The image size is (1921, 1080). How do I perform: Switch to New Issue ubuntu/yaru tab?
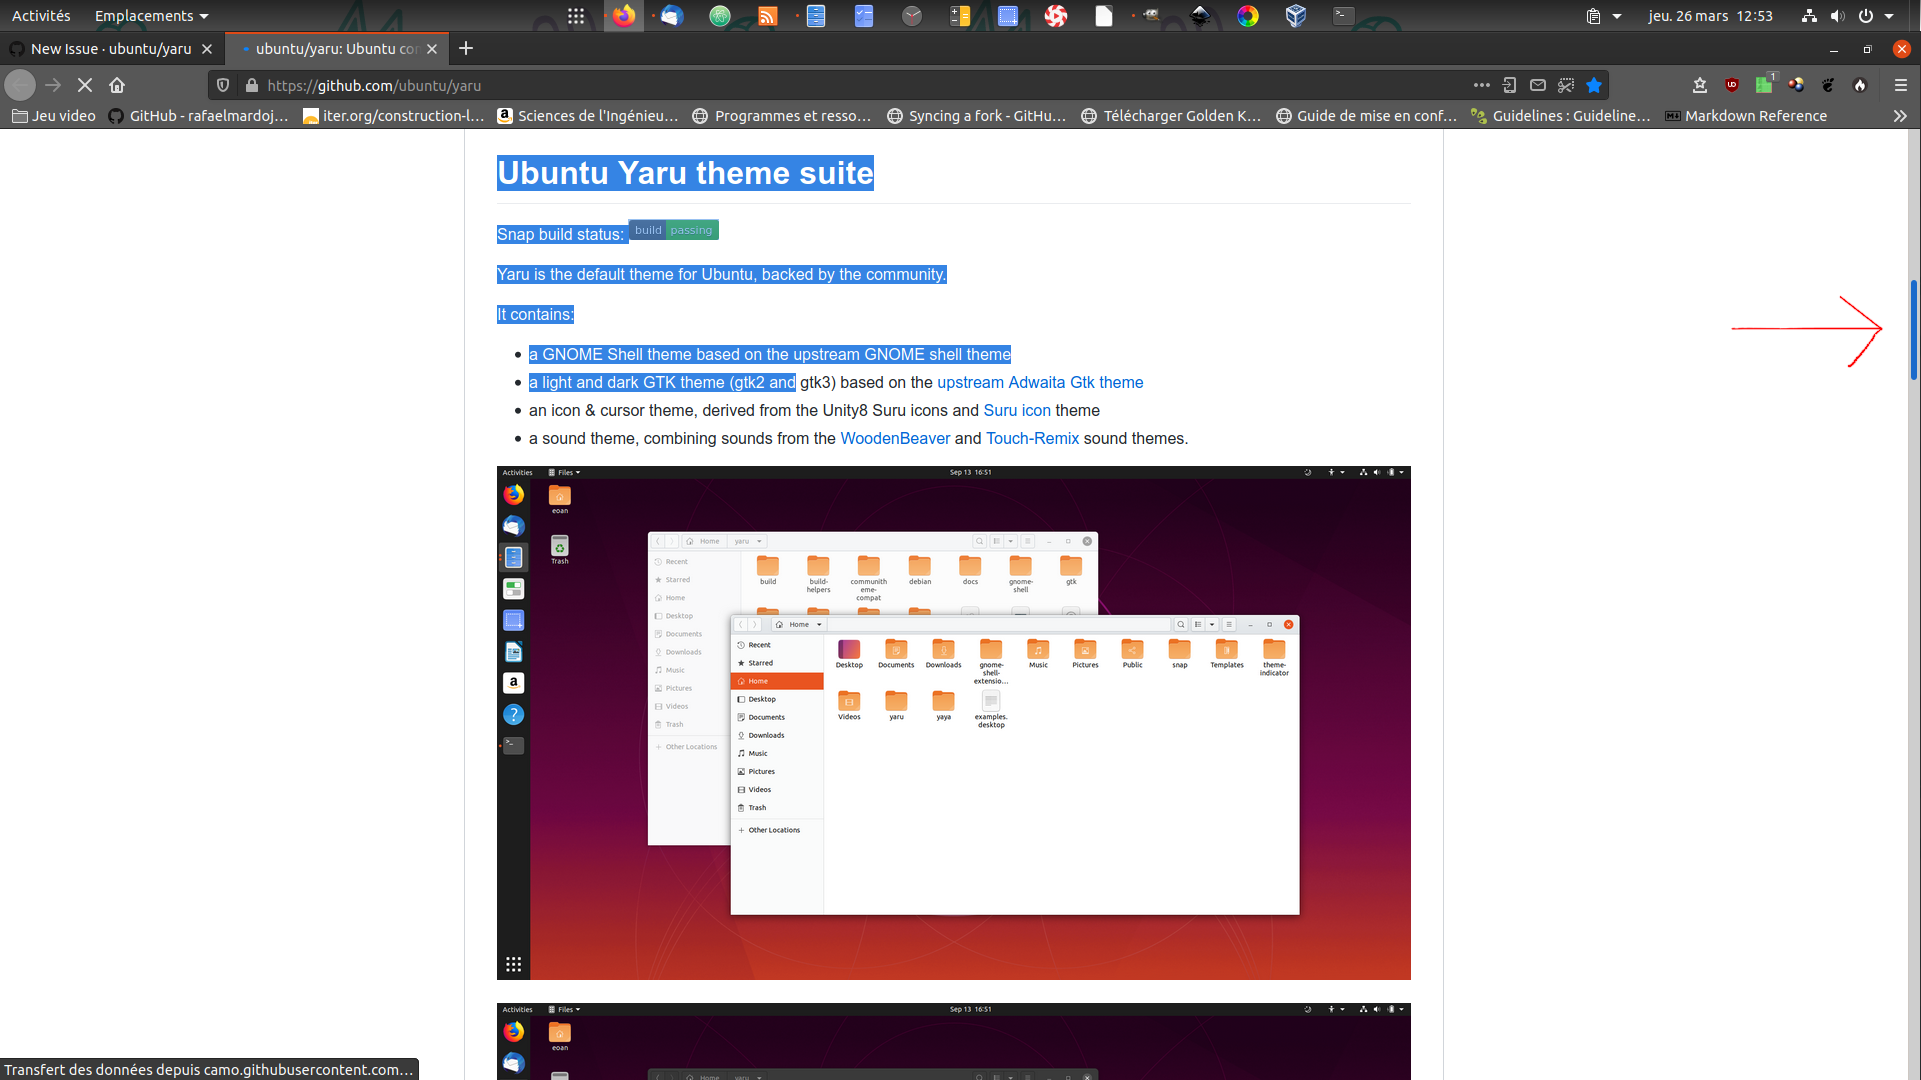coord(110,49)
